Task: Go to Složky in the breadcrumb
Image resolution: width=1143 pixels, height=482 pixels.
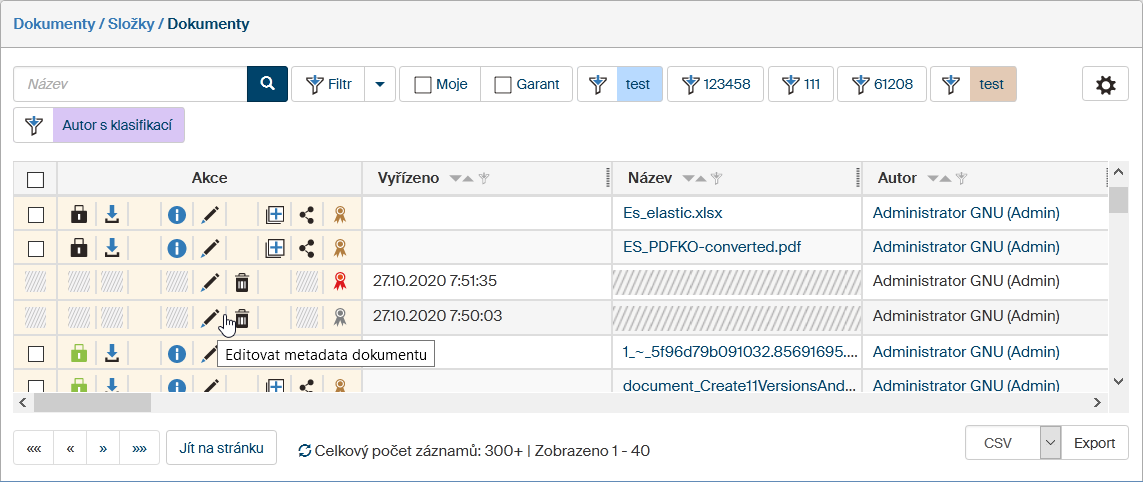Action: coord(131,23)
